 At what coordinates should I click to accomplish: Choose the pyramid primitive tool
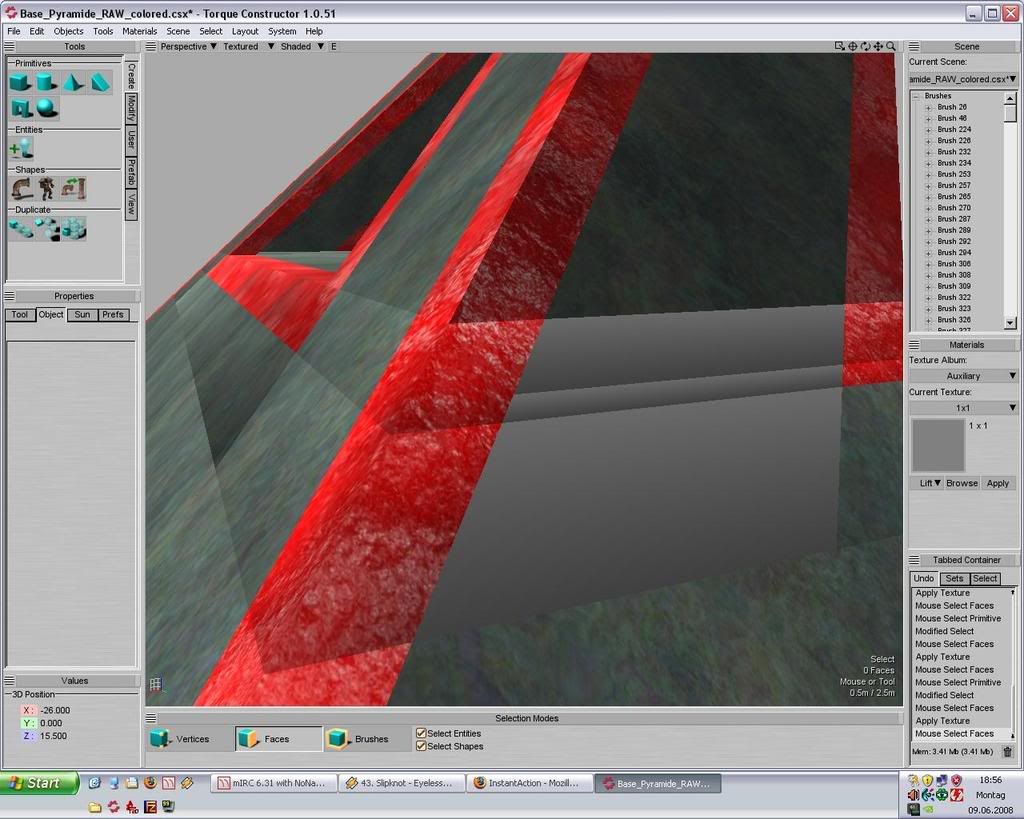pos(73,82)
